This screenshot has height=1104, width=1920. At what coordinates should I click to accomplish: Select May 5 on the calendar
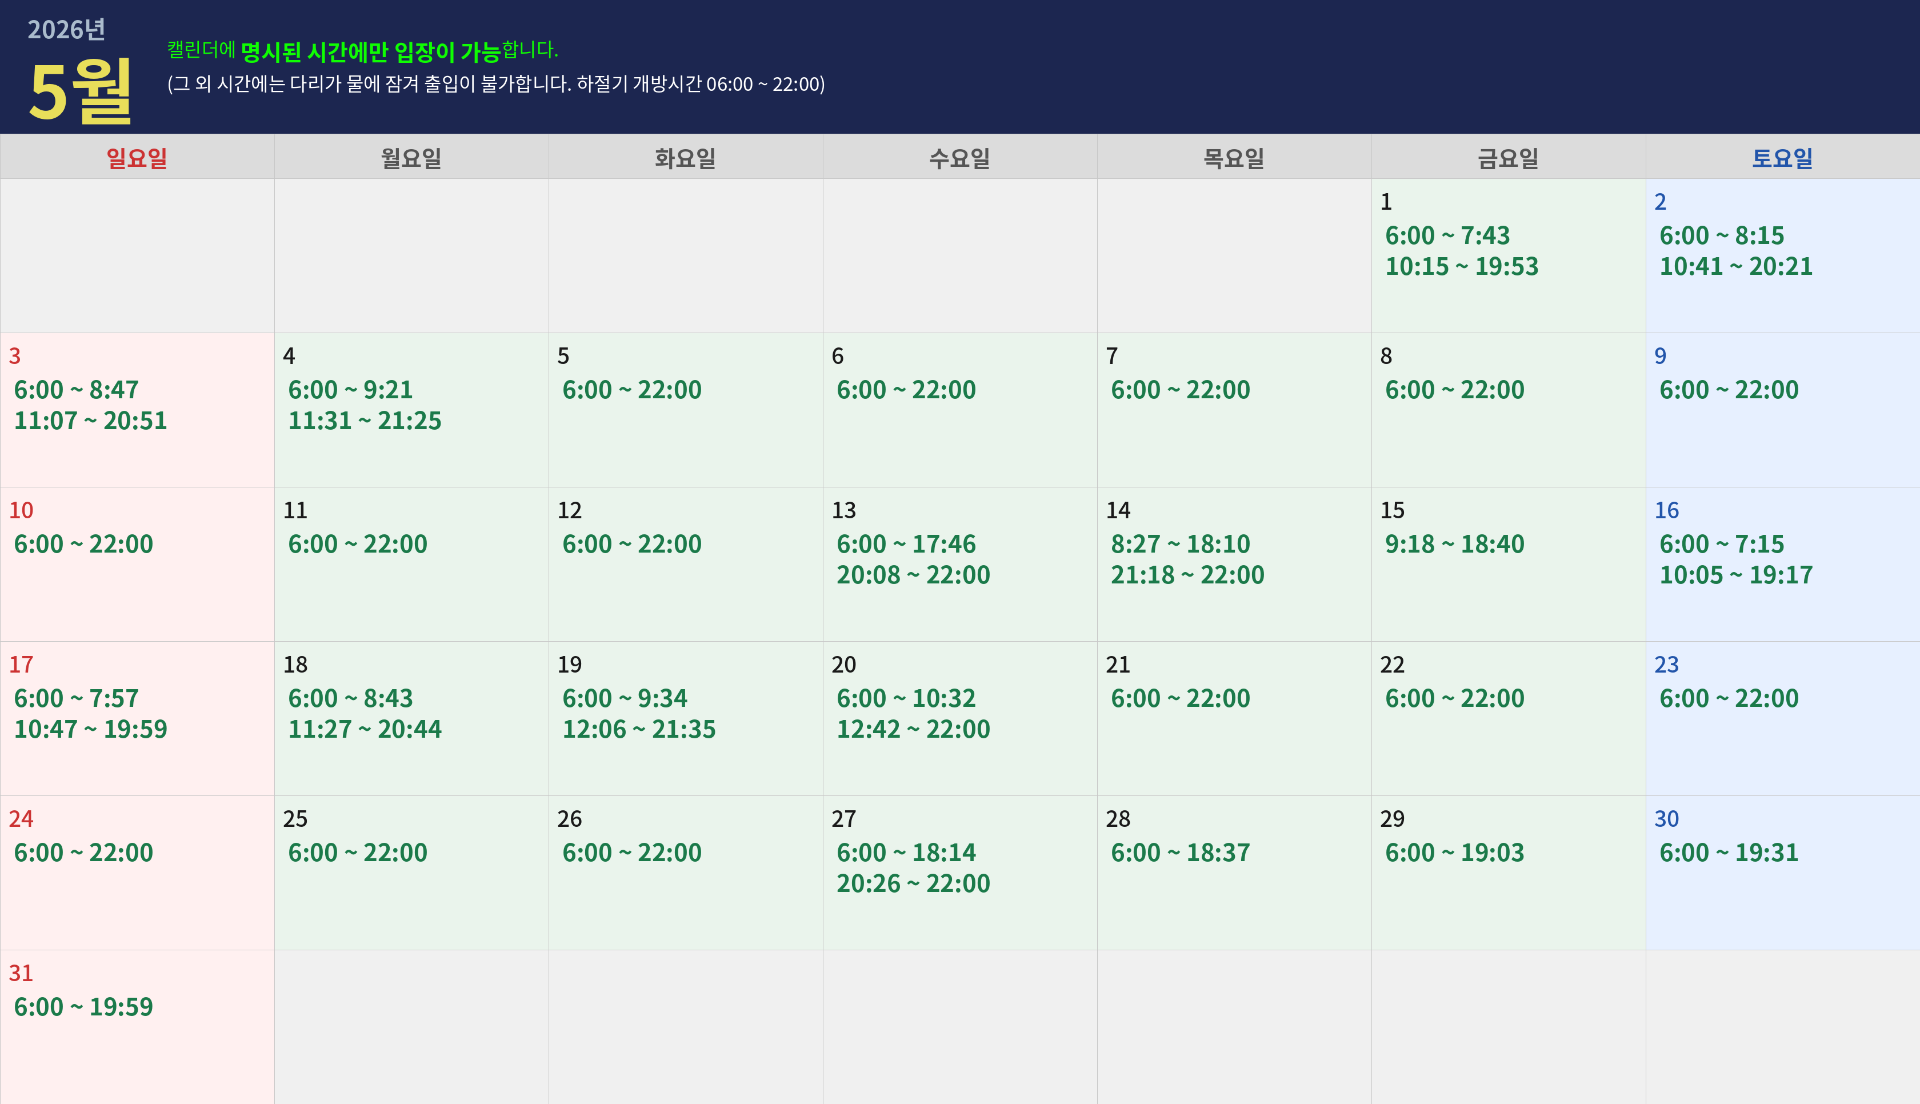(x=685, y=410)
